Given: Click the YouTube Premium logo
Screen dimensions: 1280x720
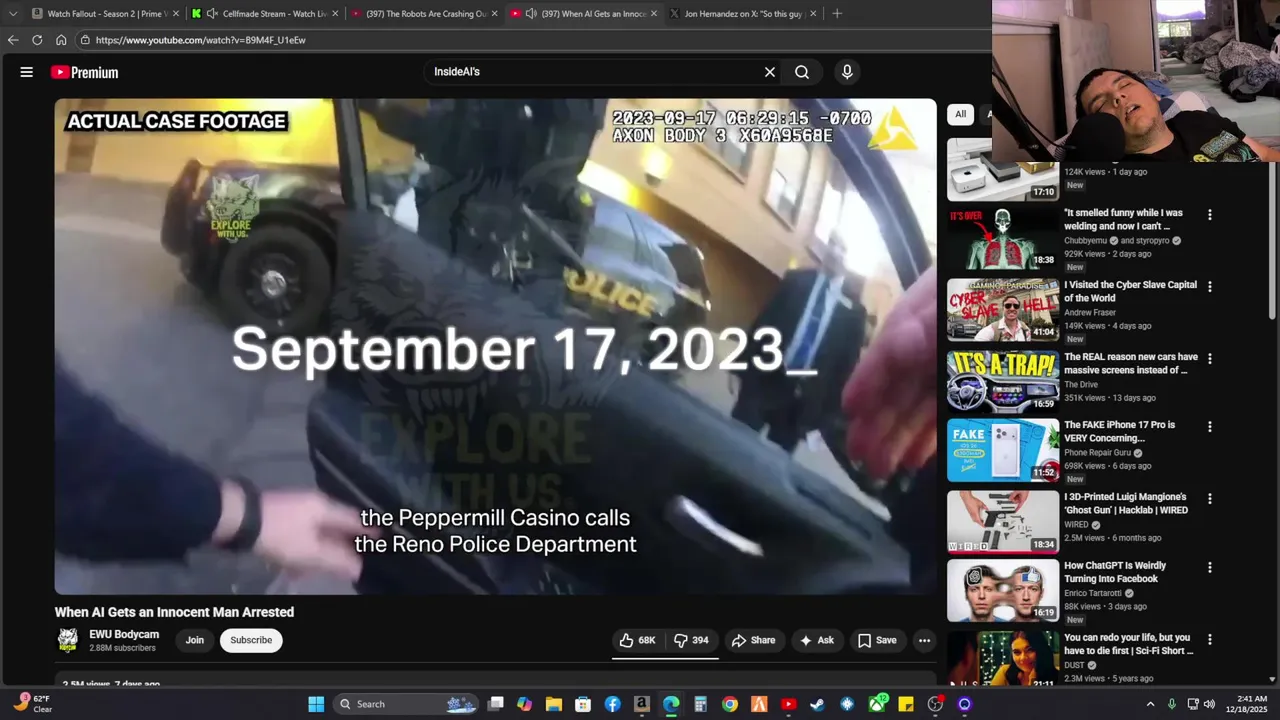Looking at the screenshot, I should click(x=85, y=72).
